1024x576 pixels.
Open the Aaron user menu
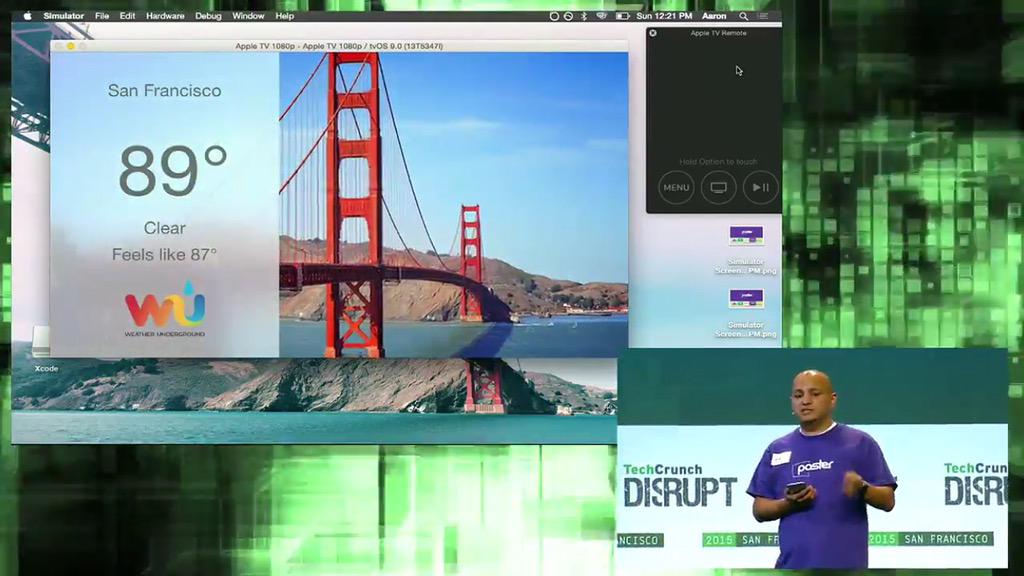point(714,16)
